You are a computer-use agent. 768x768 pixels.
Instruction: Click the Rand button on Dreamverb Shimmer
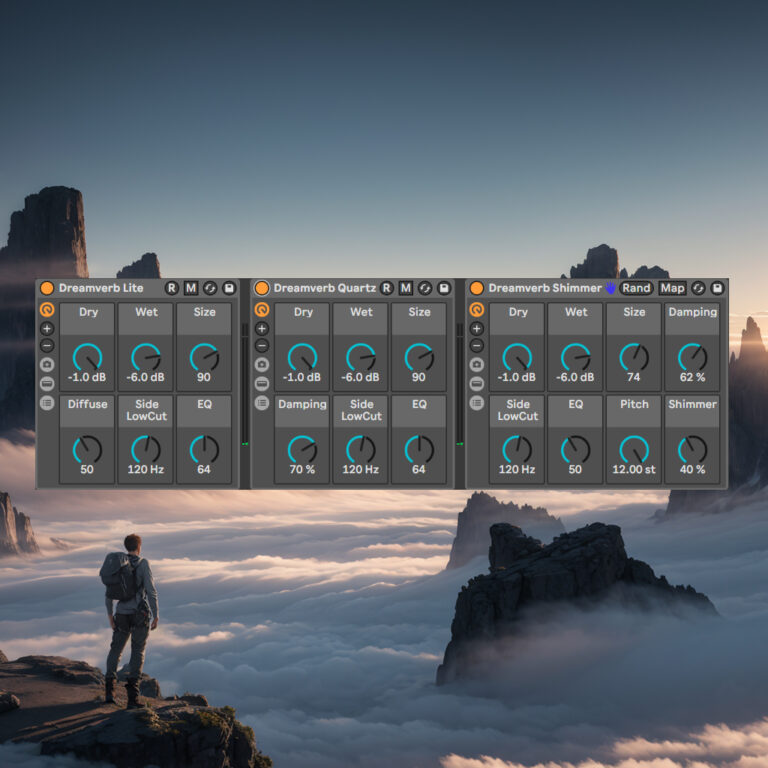[x=636, y=288]
